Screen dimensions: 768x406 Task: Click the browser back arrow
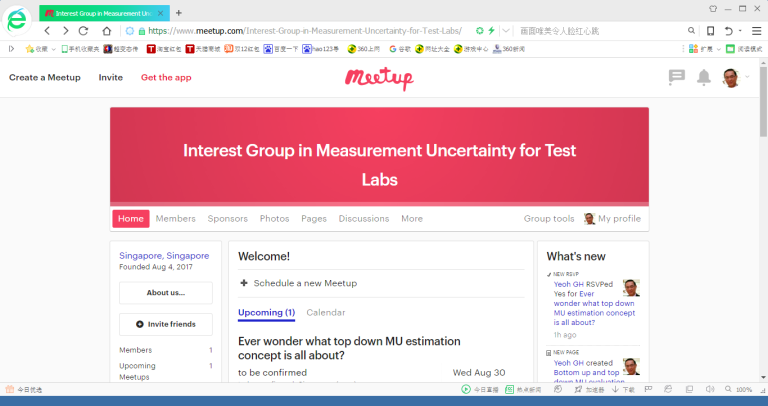click(x=47, y=31)
